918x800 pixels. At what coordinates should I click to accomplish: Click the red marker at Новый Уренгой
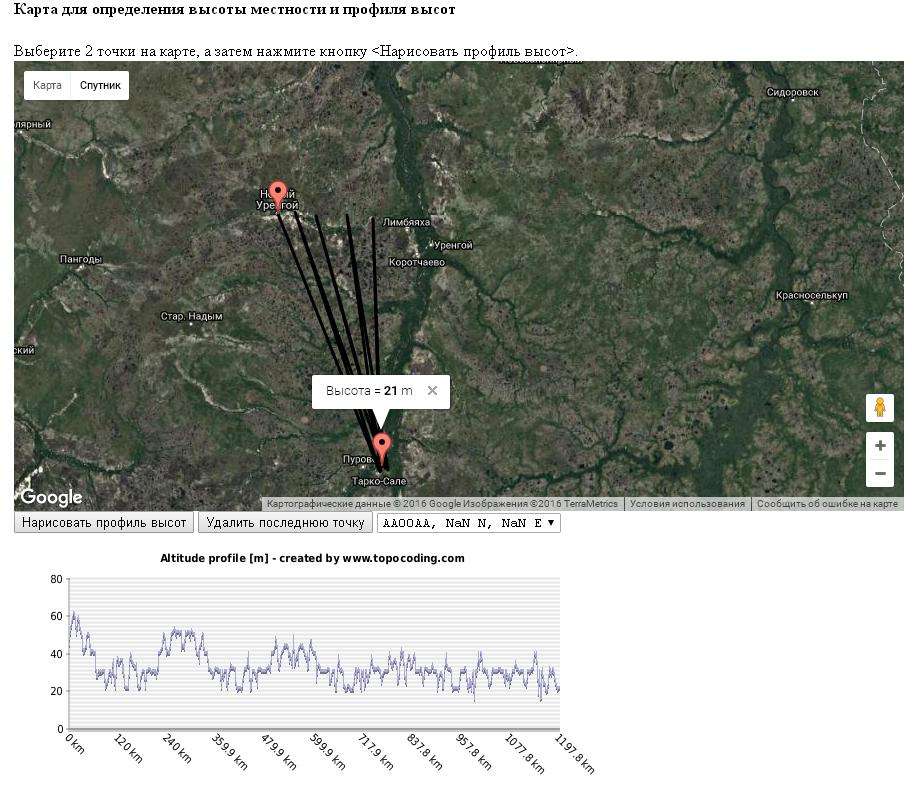278,193
